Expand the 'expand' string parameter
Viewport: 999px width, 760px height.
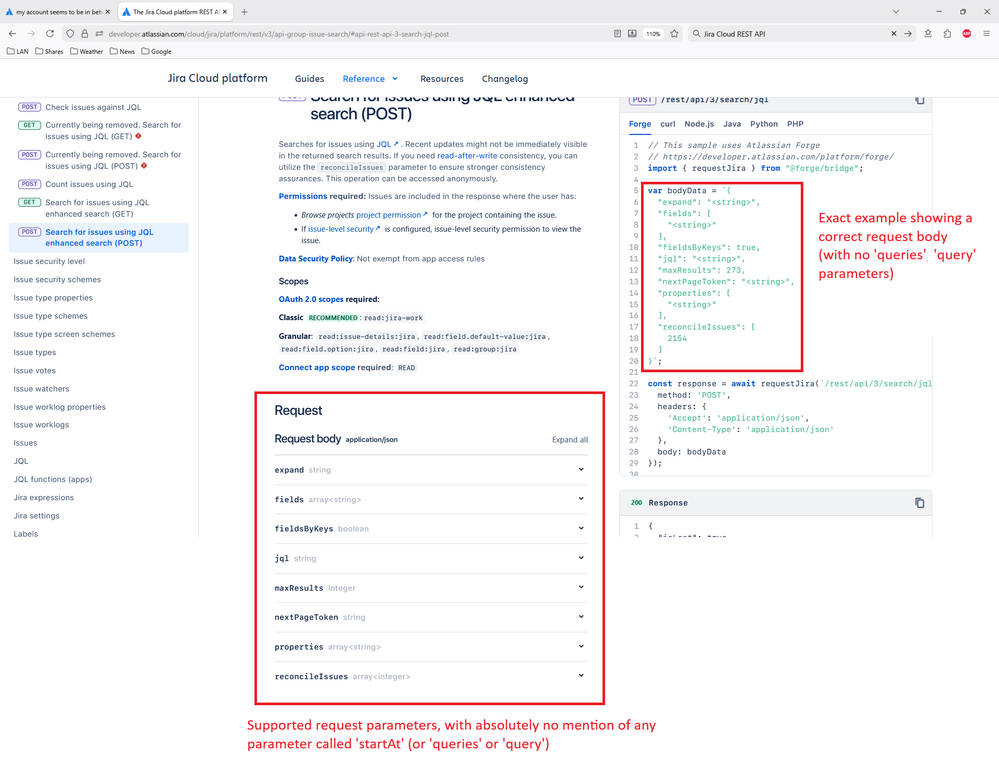(431, 470)
